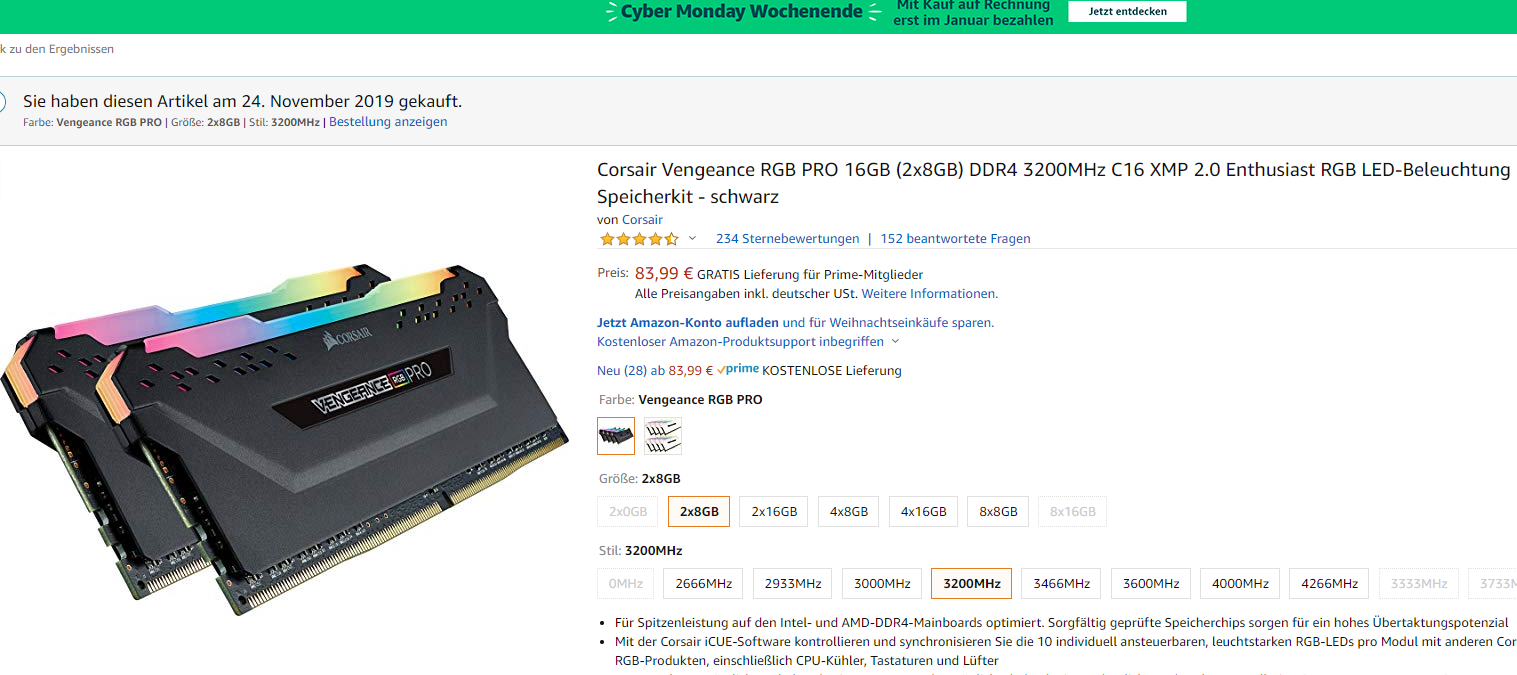Choose the 4x8GB size option
Screen dimensions: 1517x675
849,511
